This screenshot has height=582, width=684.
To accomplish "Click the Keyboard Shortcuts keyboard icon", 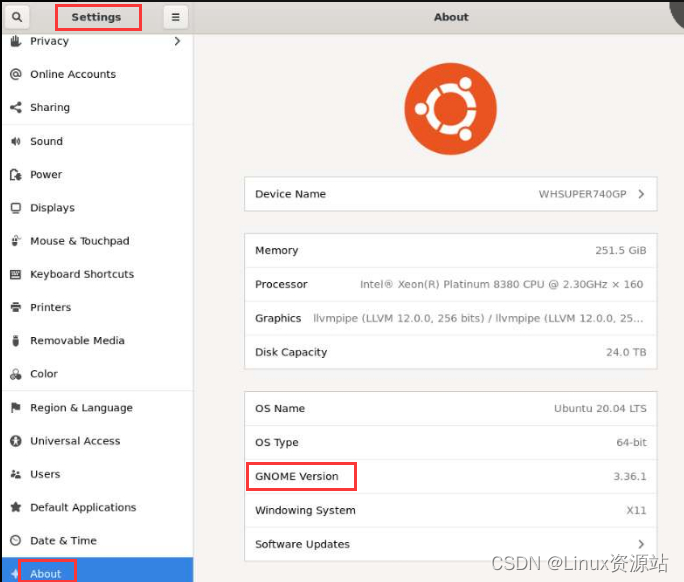I will [x=16, y=274].
